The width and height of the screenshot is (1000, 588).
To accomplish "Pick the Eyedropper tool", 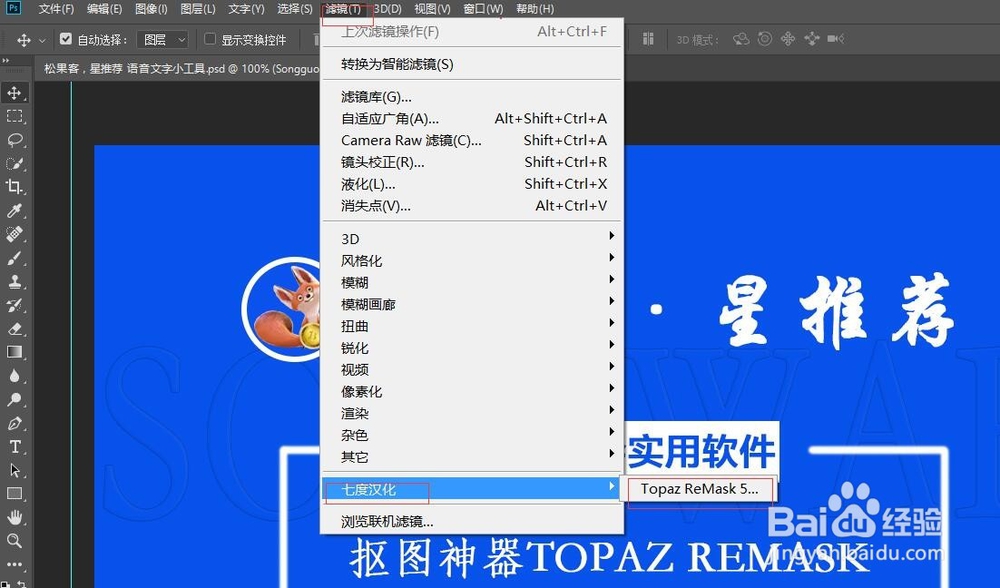I will click(15, 210).
